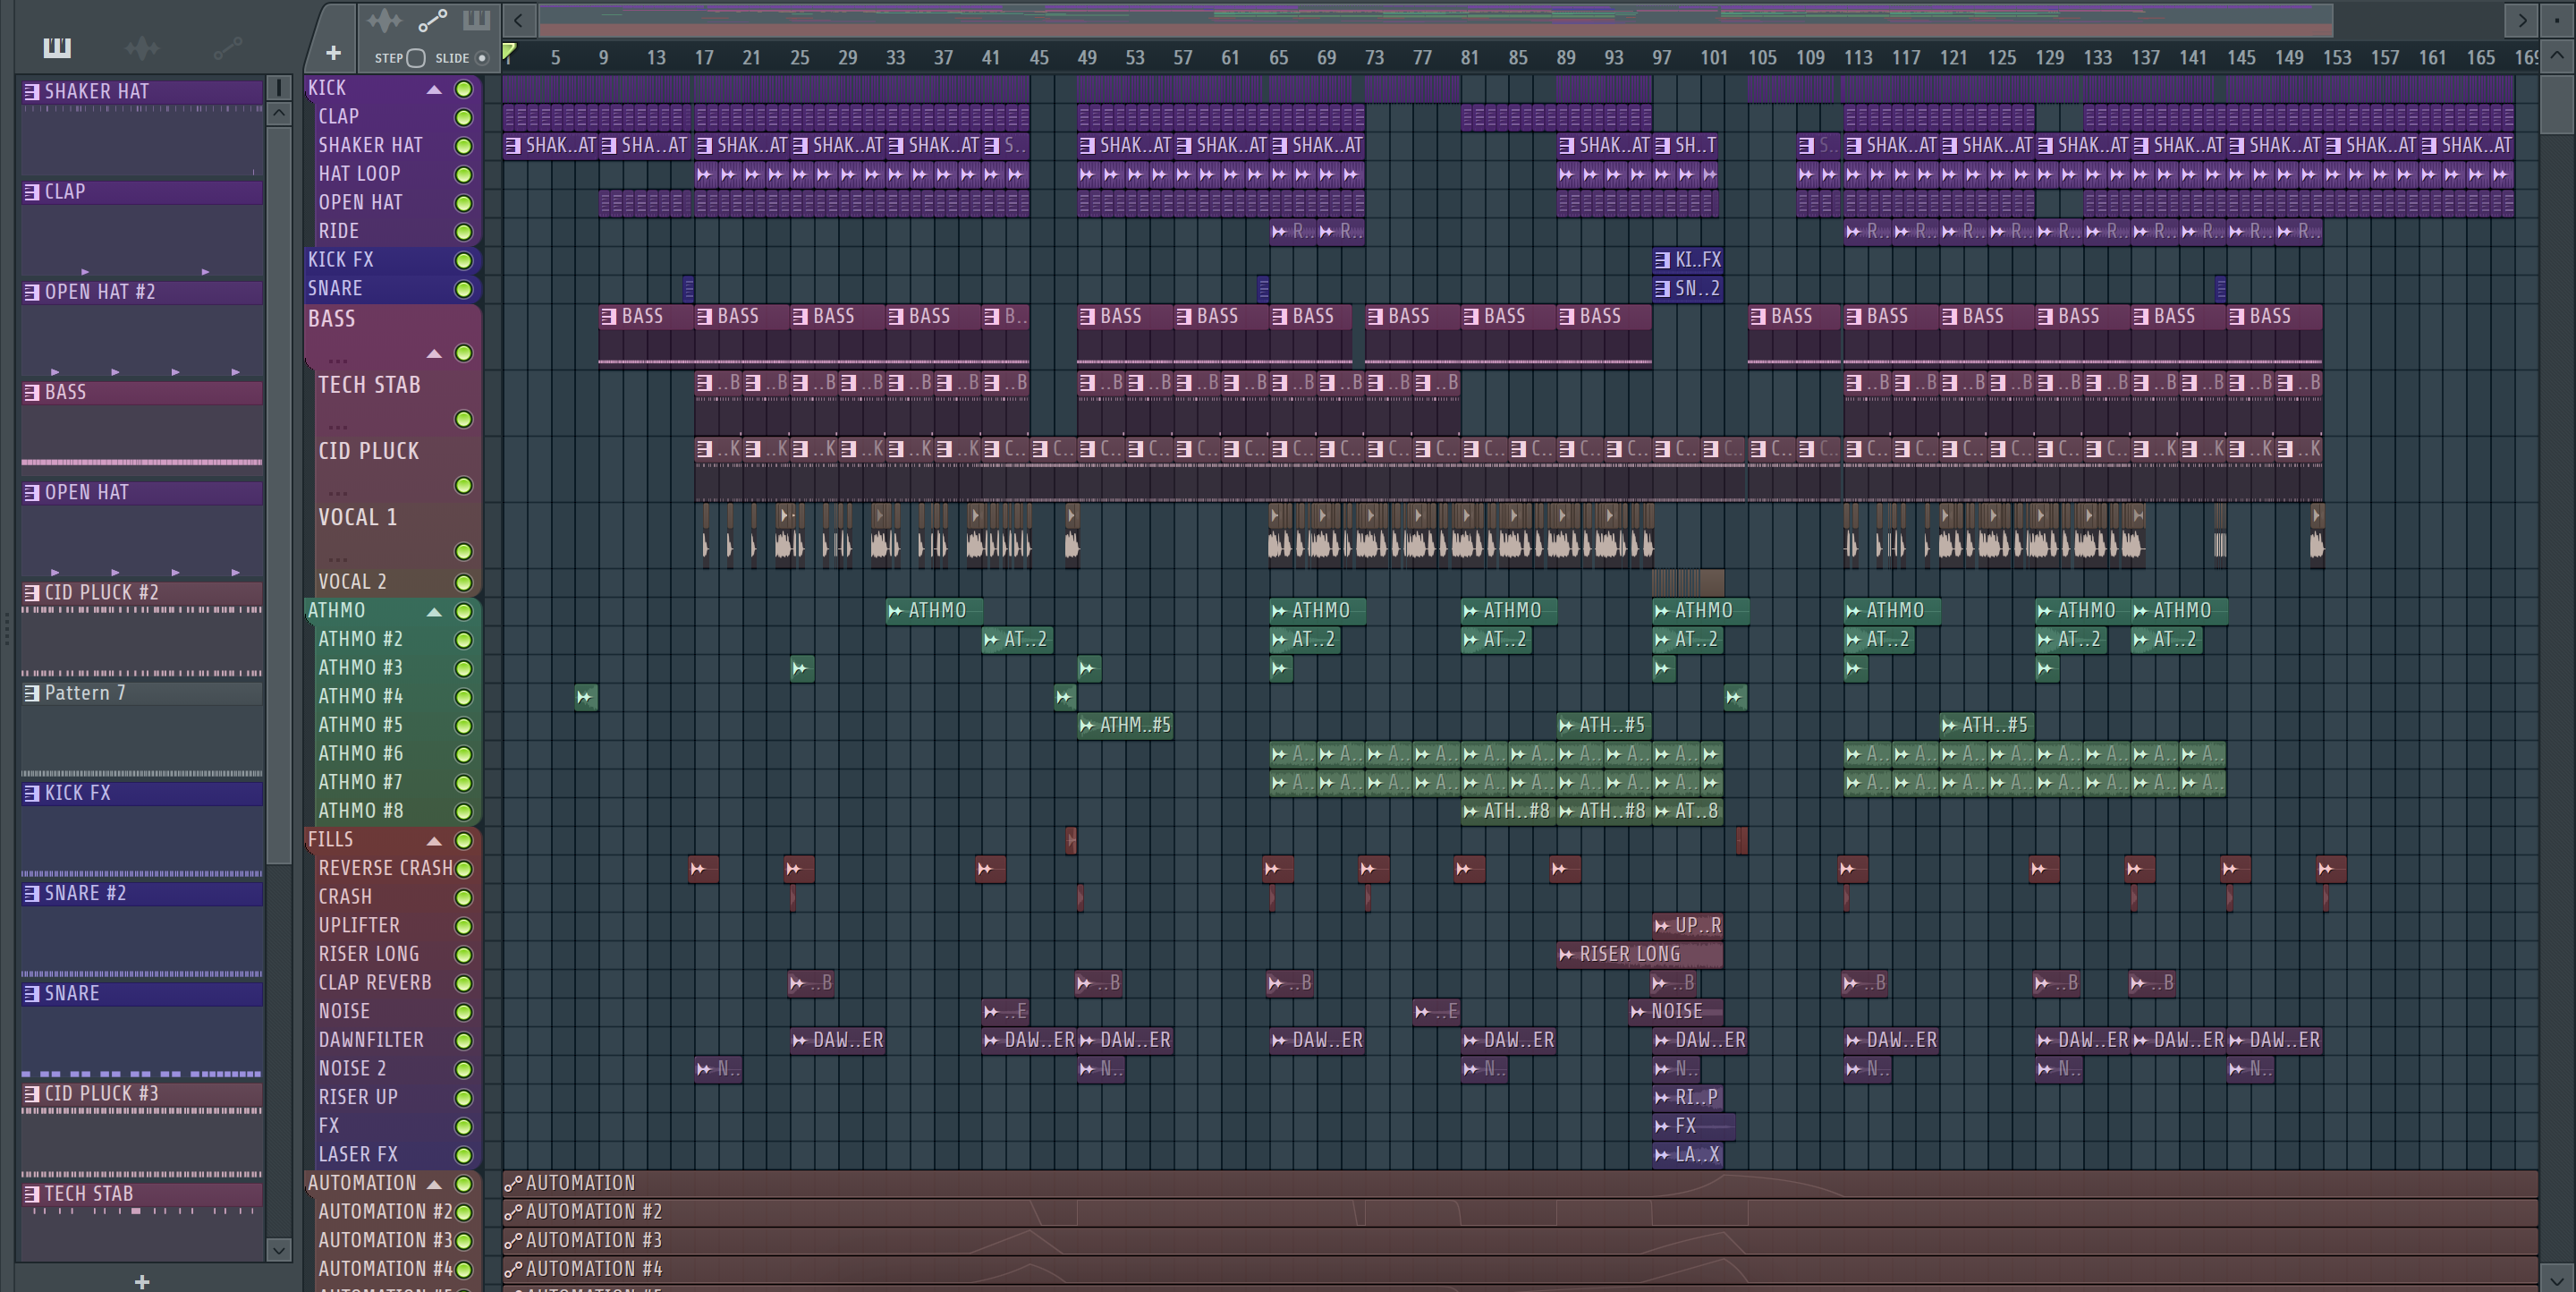Open the OPEN HAT pattern menu icon

32,493
